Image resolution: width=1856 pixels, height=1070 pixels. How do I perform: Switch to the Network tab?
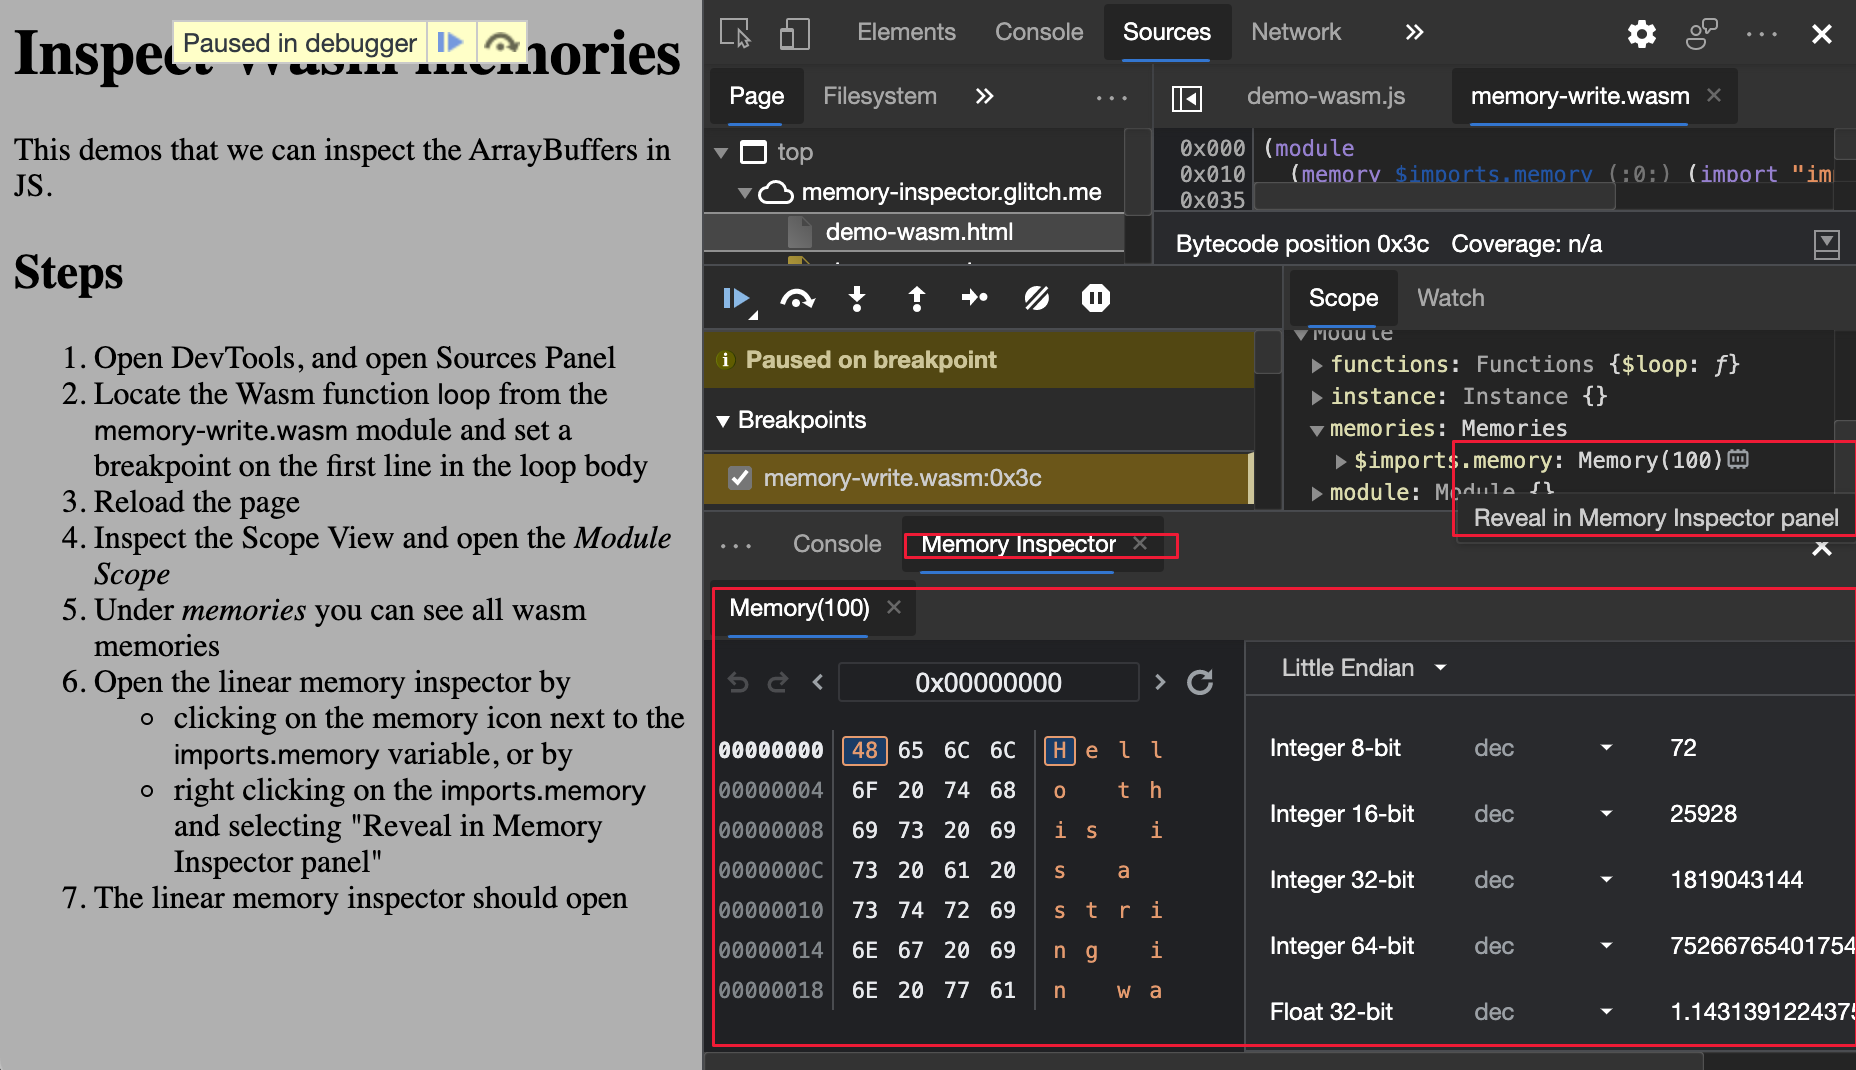(x=1296, y=32)
